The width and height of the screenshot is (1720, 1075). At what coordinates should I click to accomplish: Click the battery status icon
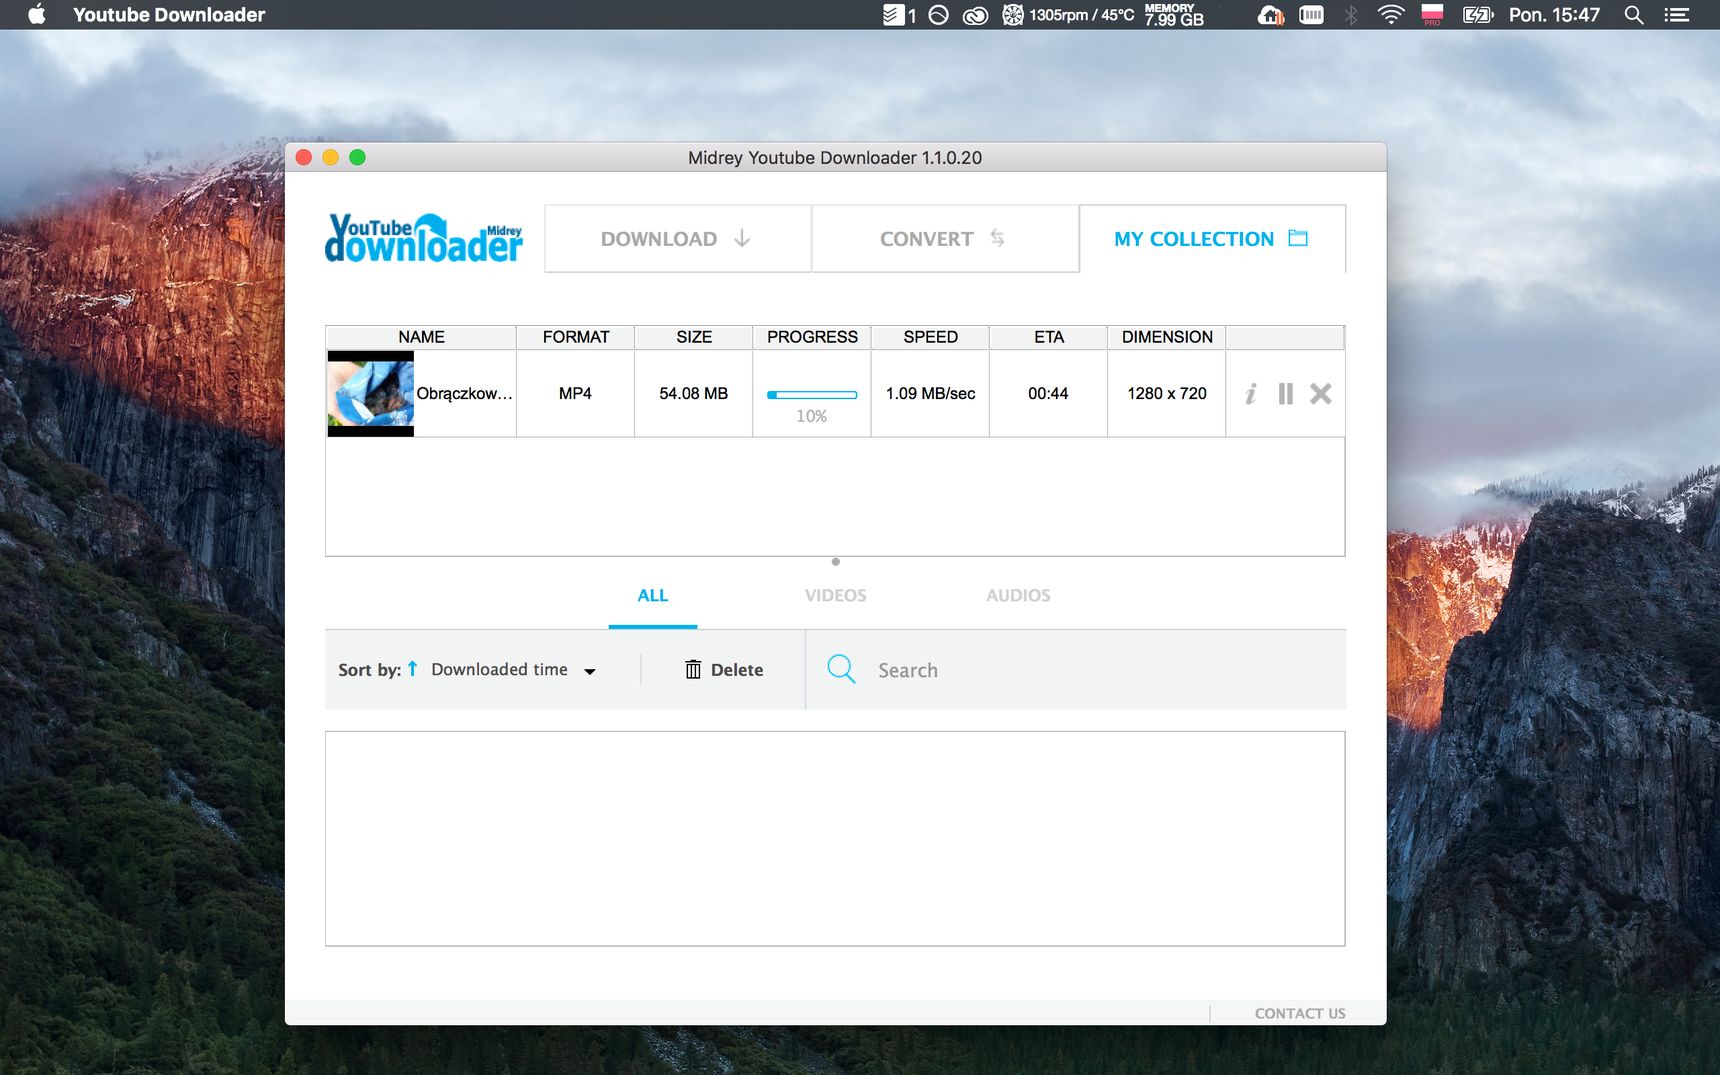[x=1477, y=14]
